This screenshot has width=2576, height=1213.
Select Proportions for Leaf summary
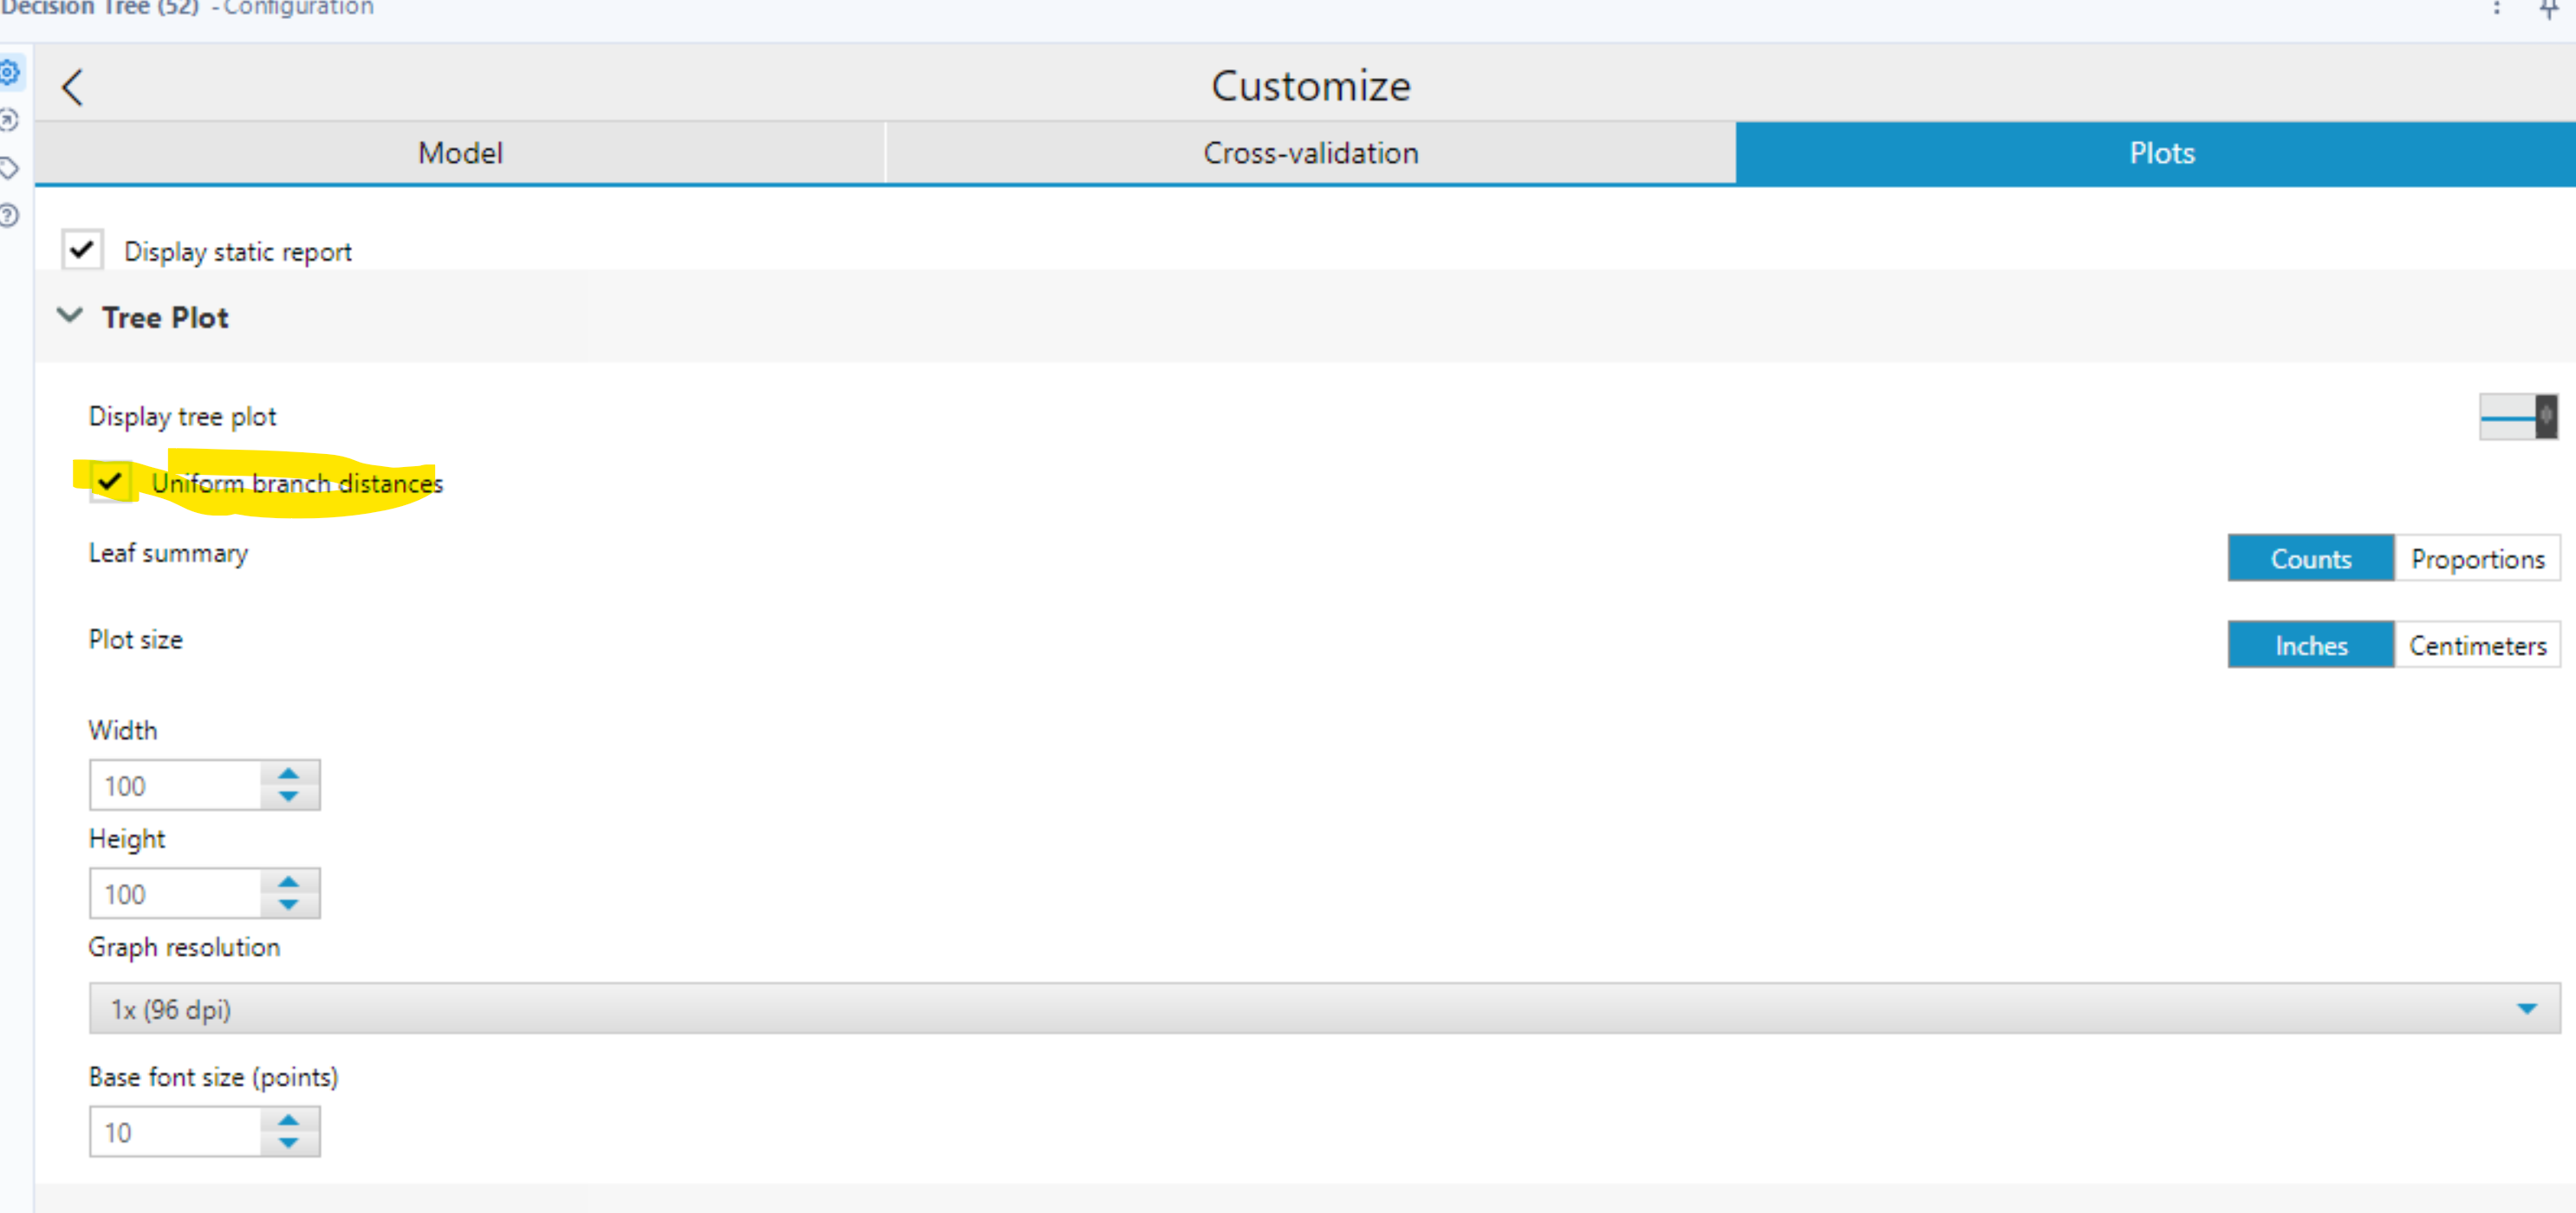coord(2477,558)
